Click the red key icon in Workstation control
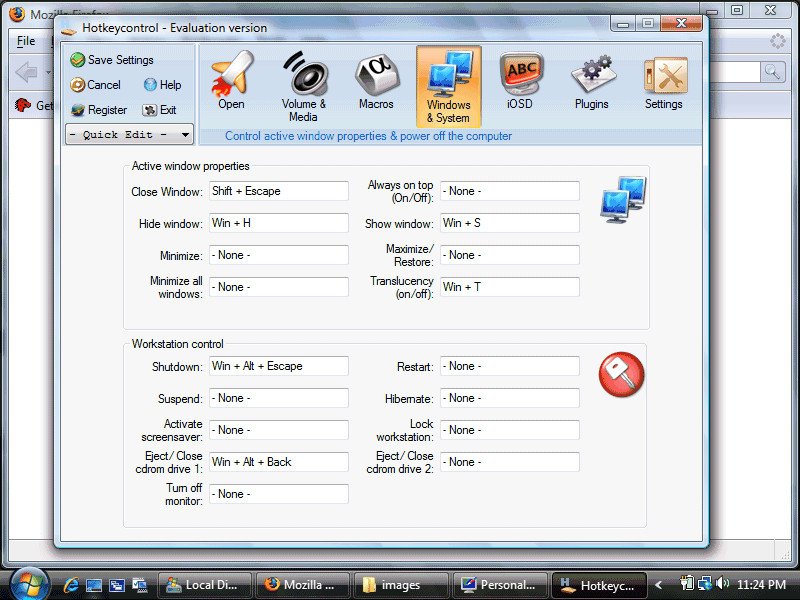 coord(621,374)
